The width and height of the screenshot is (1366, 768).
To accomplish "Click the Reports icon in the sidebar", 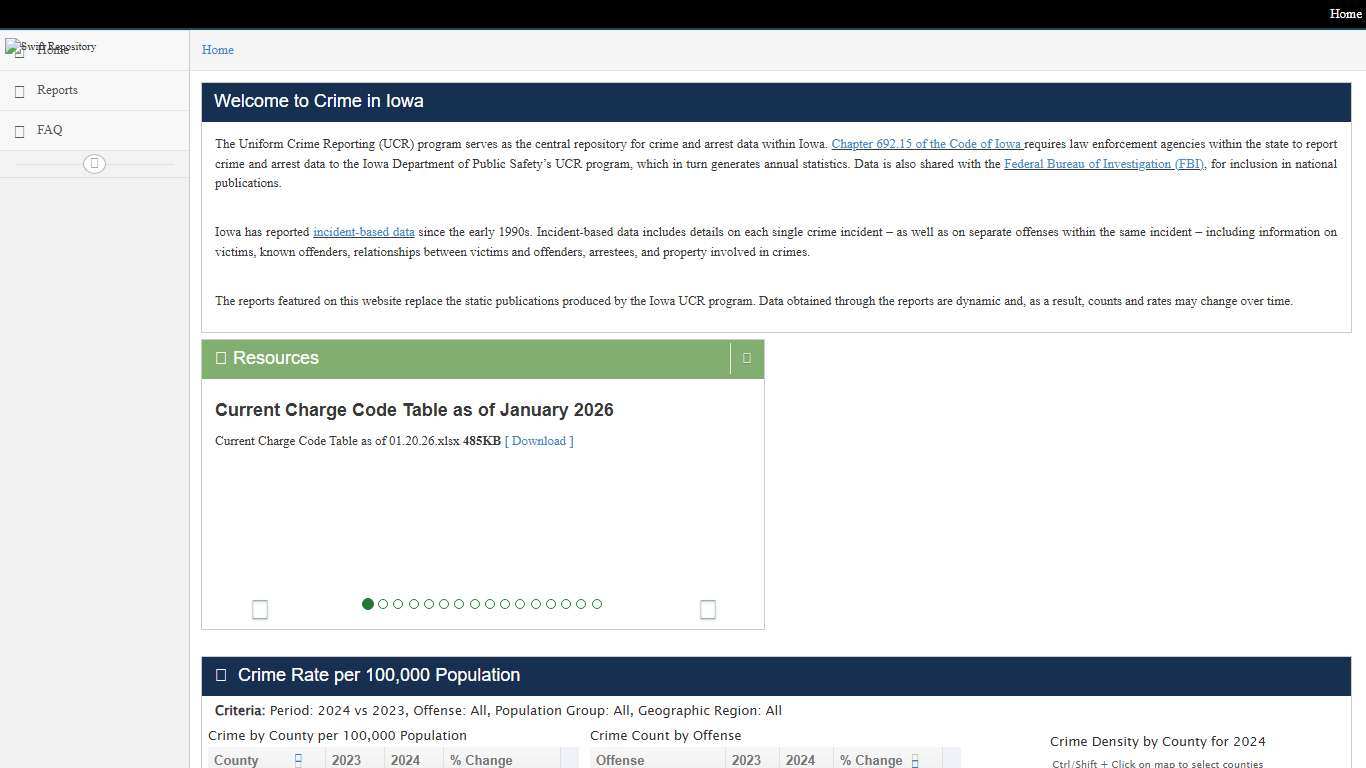I will tap(19, 91).
